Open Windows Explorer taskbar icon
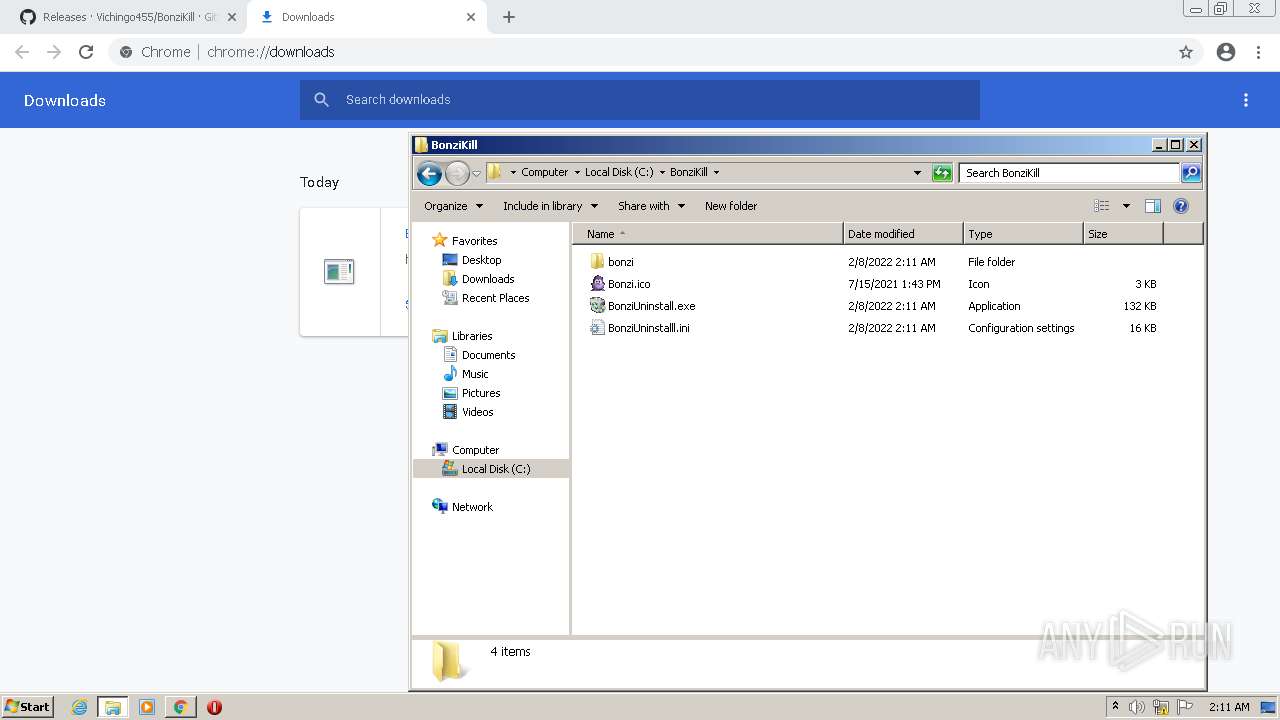The width and height of the screenshot is (1280, 720). 113,707
